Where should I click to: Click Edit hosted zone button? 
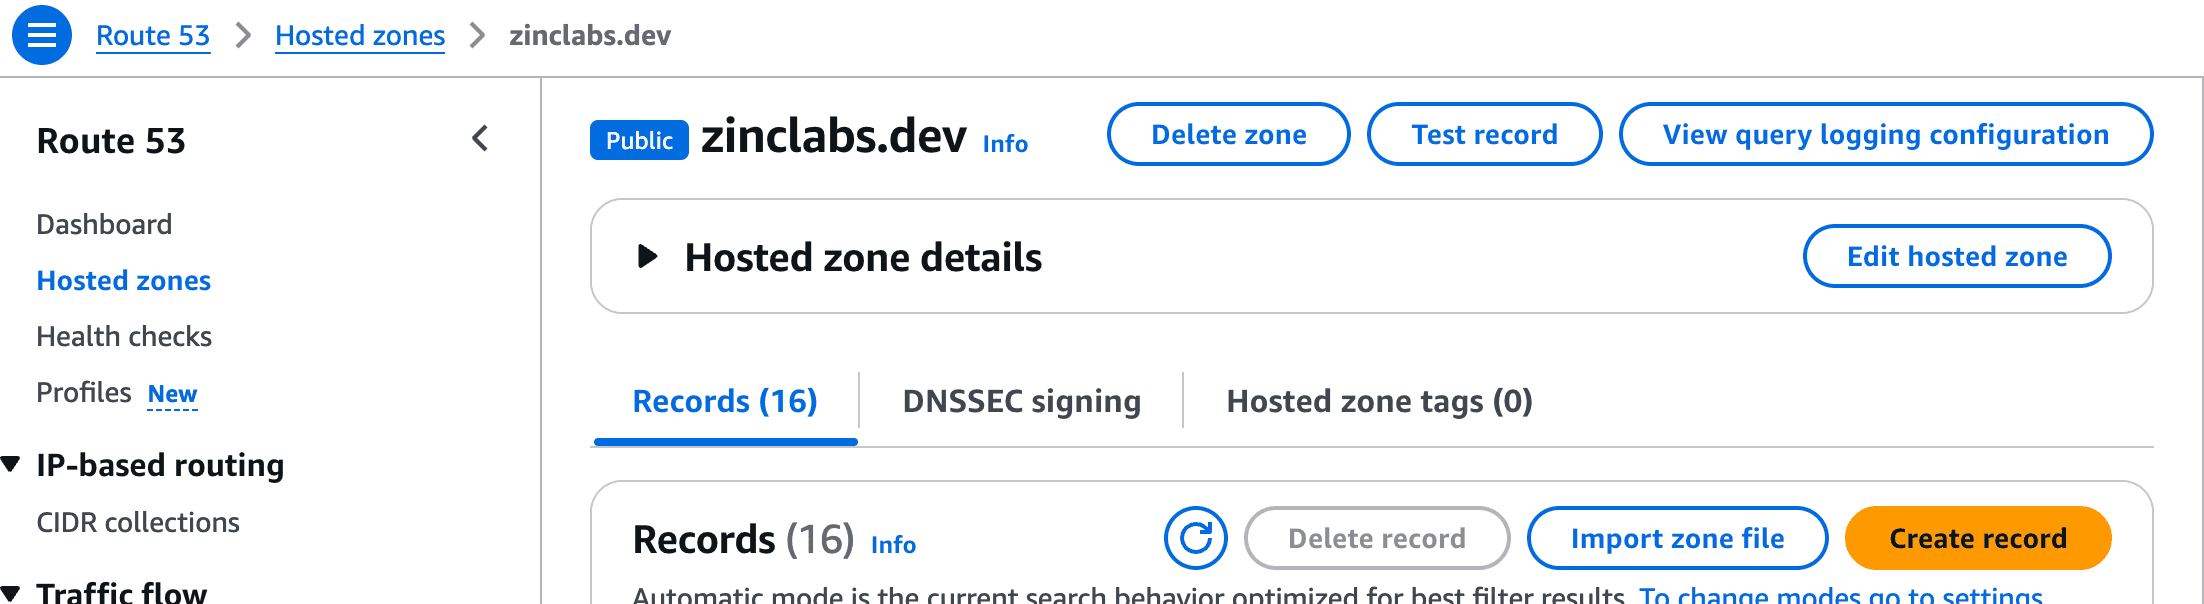[1956, 256]
